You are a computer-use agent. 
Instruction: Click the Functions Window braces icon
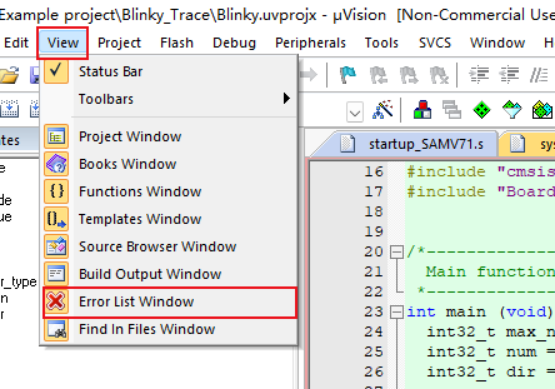(x=56, y=191)
